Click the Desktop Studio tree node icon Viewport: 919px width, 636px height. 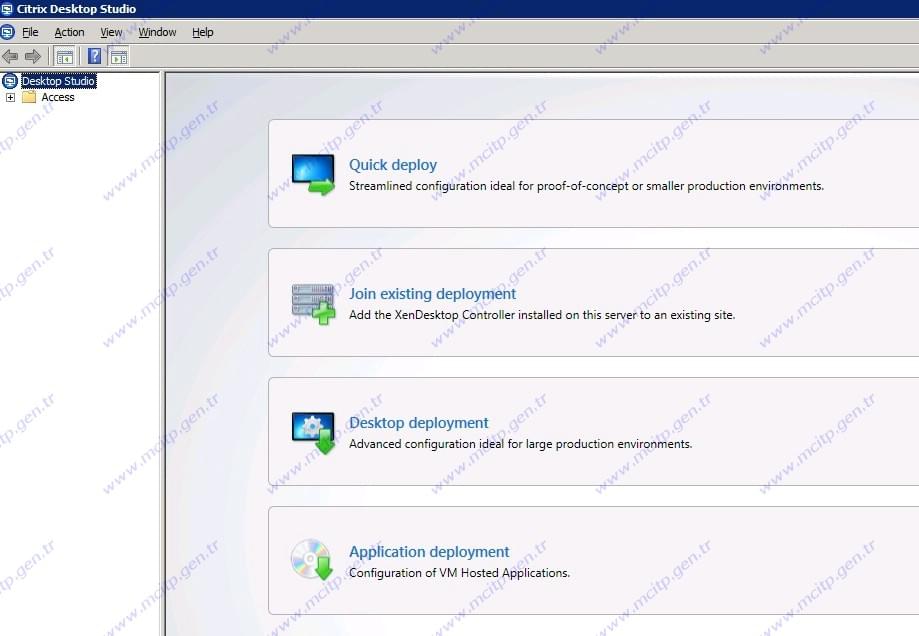pyautogui.click(x=10, y=81)
